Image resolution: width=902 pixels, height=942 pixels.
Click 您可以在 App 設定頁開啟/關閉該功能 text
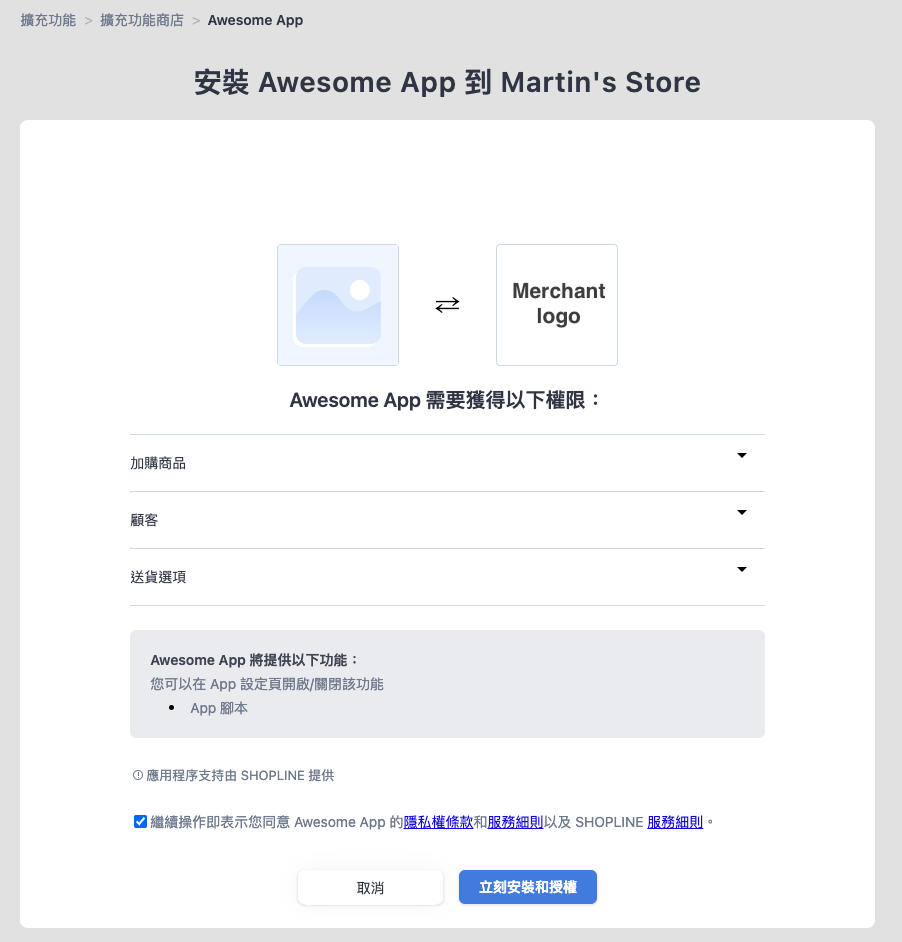[x=267, y=684]
